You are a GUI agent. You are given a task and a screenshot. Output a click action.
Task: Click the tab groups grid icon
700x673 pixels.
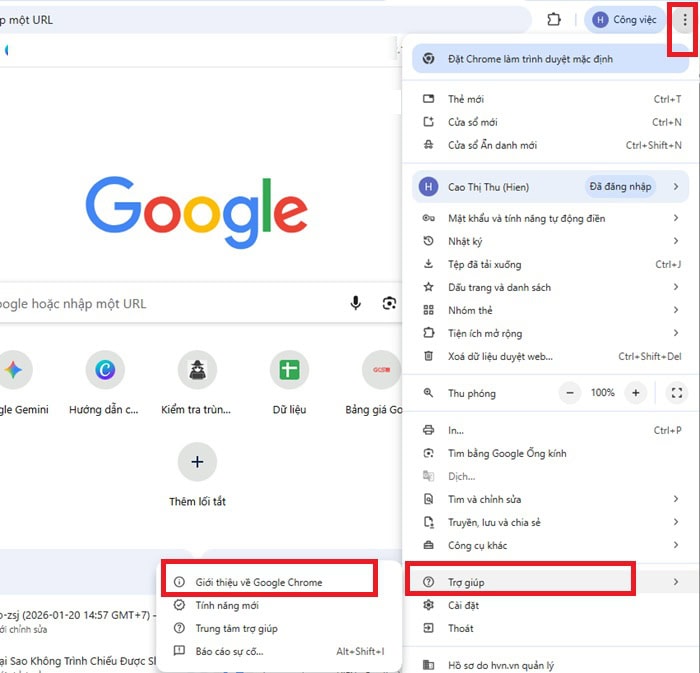pos(428,310)
